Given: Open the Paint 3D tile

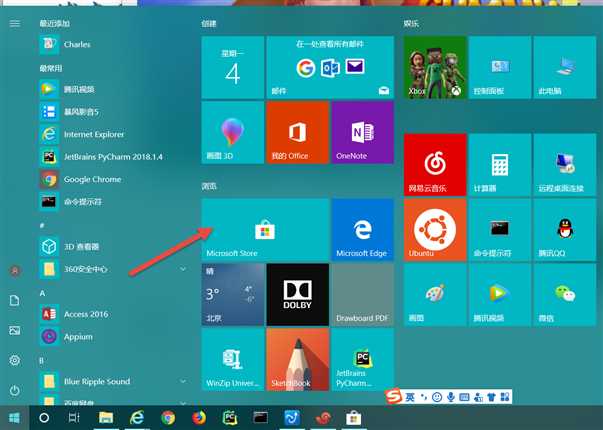Looking at the screenshot, I should [233, 132].
